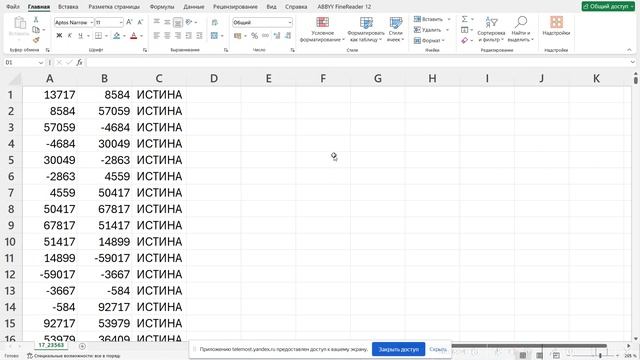640x360 pixels.
Task: Click the Clear eraser icon
Action: point(464,40)
